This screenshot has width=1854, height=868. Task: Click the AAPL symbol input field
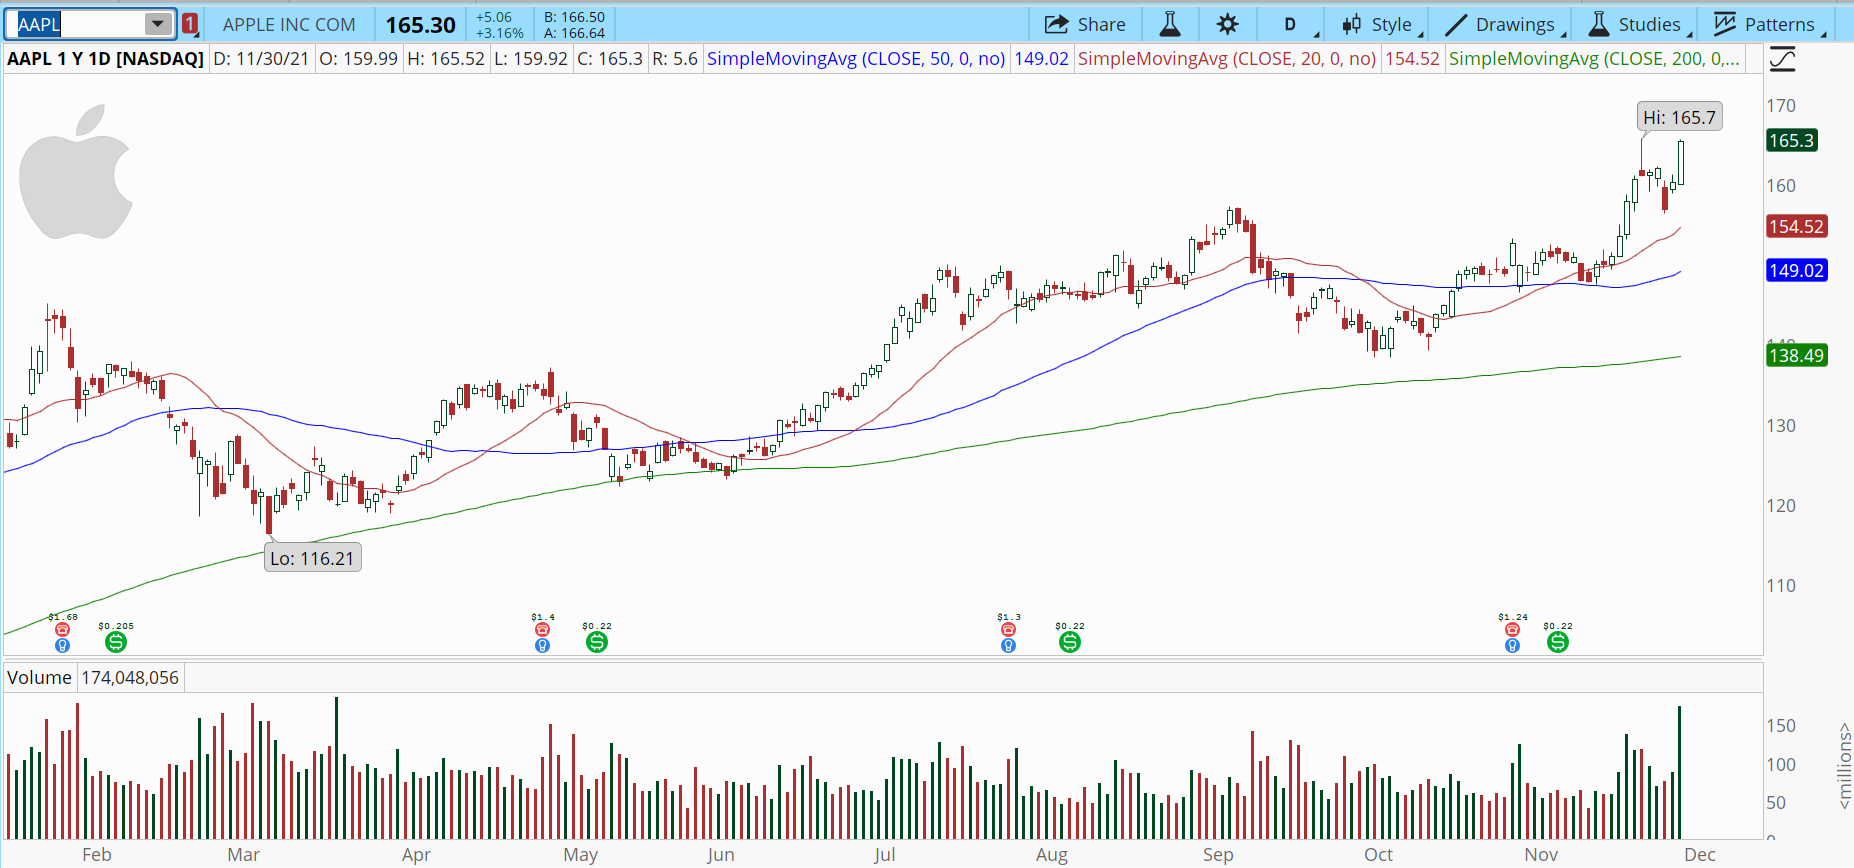[78, 24]
